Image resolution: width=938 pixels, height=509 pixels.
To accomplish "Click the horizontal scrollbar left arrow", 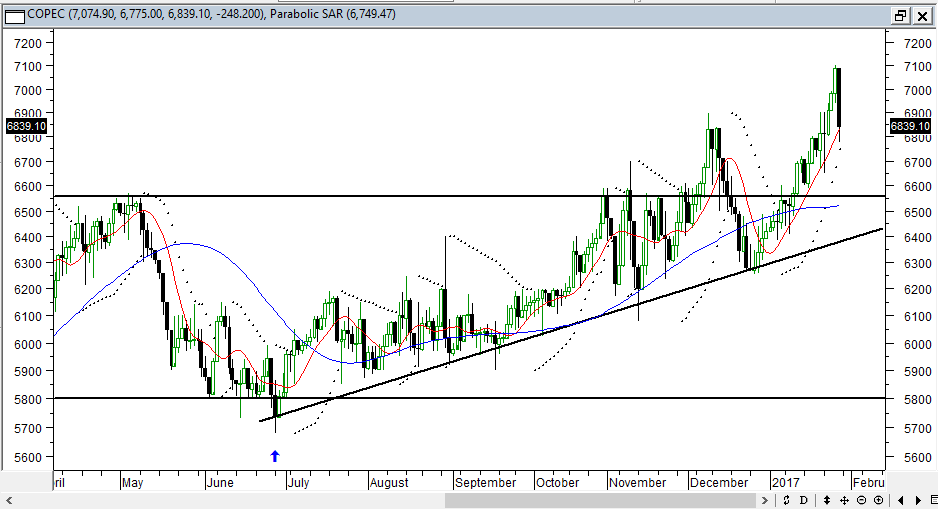I will coord(9,500).
